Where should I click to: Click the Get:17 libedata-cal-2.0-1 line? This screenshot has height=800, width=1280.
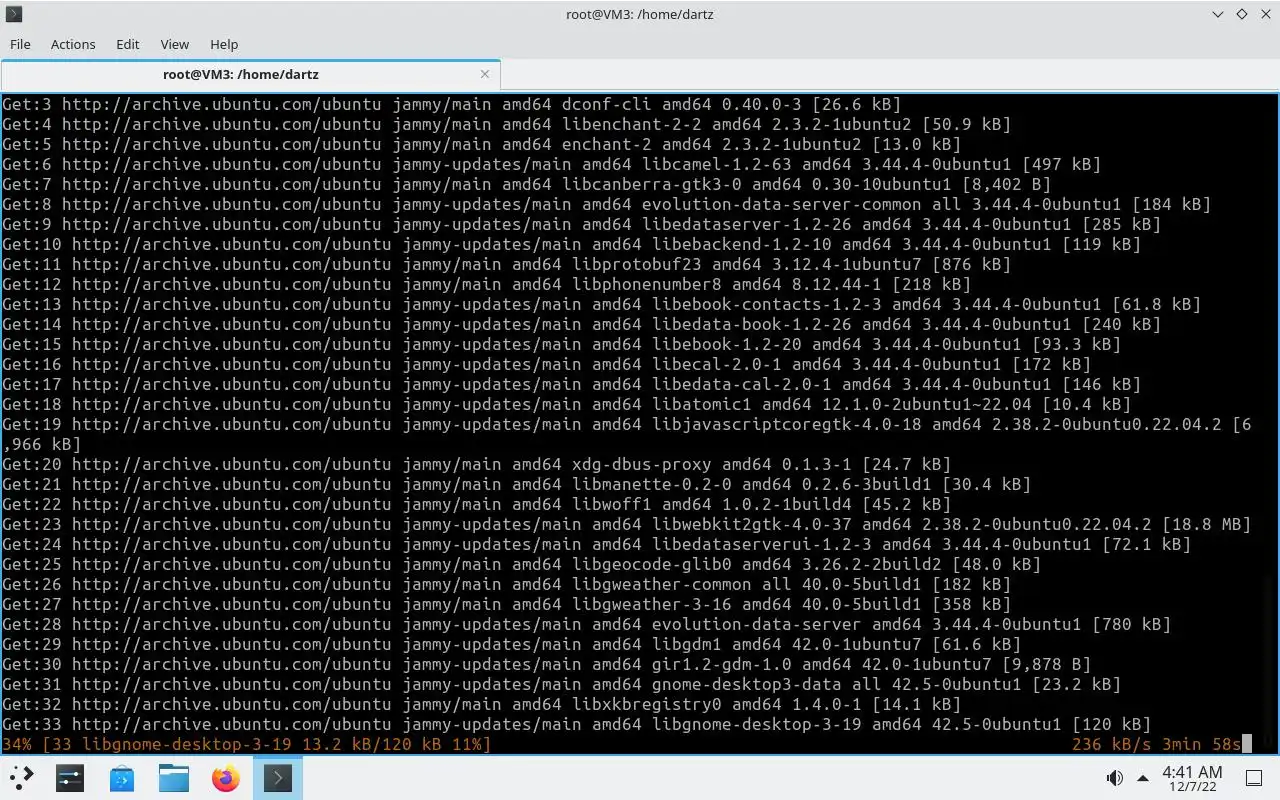[x=571, y=384]
